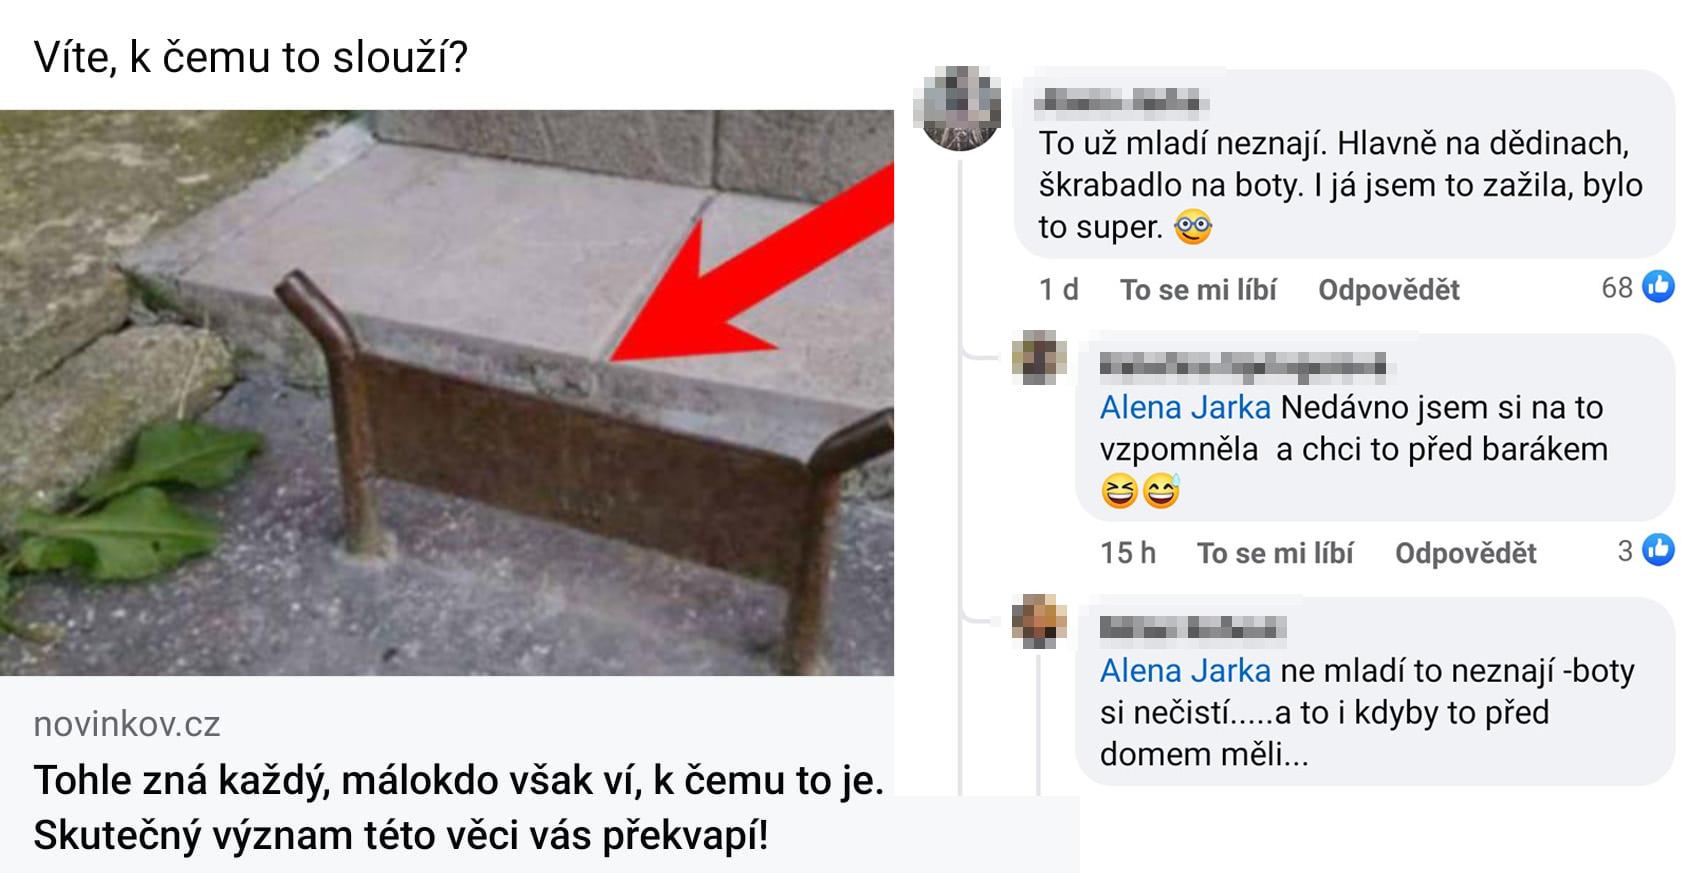Click the '15 h' comment timestamp
This screenshot has width=1700, height=873.
[1128, 553]
